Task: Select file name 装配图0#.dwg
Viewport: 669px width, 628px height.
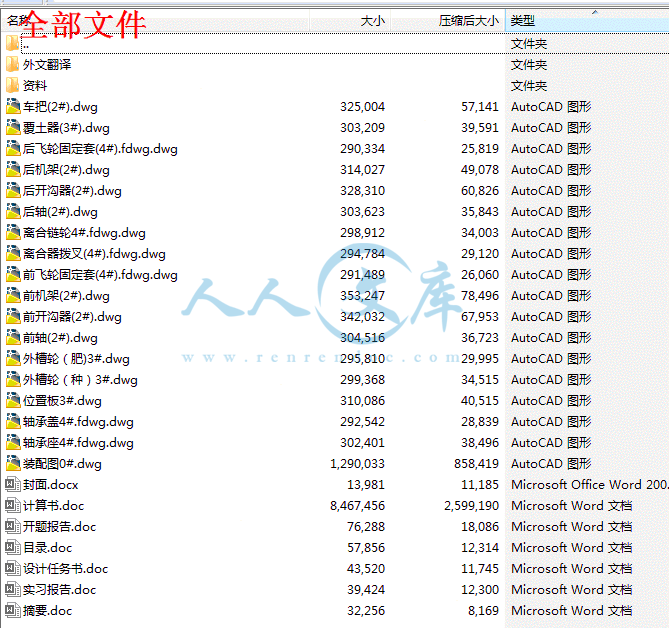Action: [x=62, y=464]
